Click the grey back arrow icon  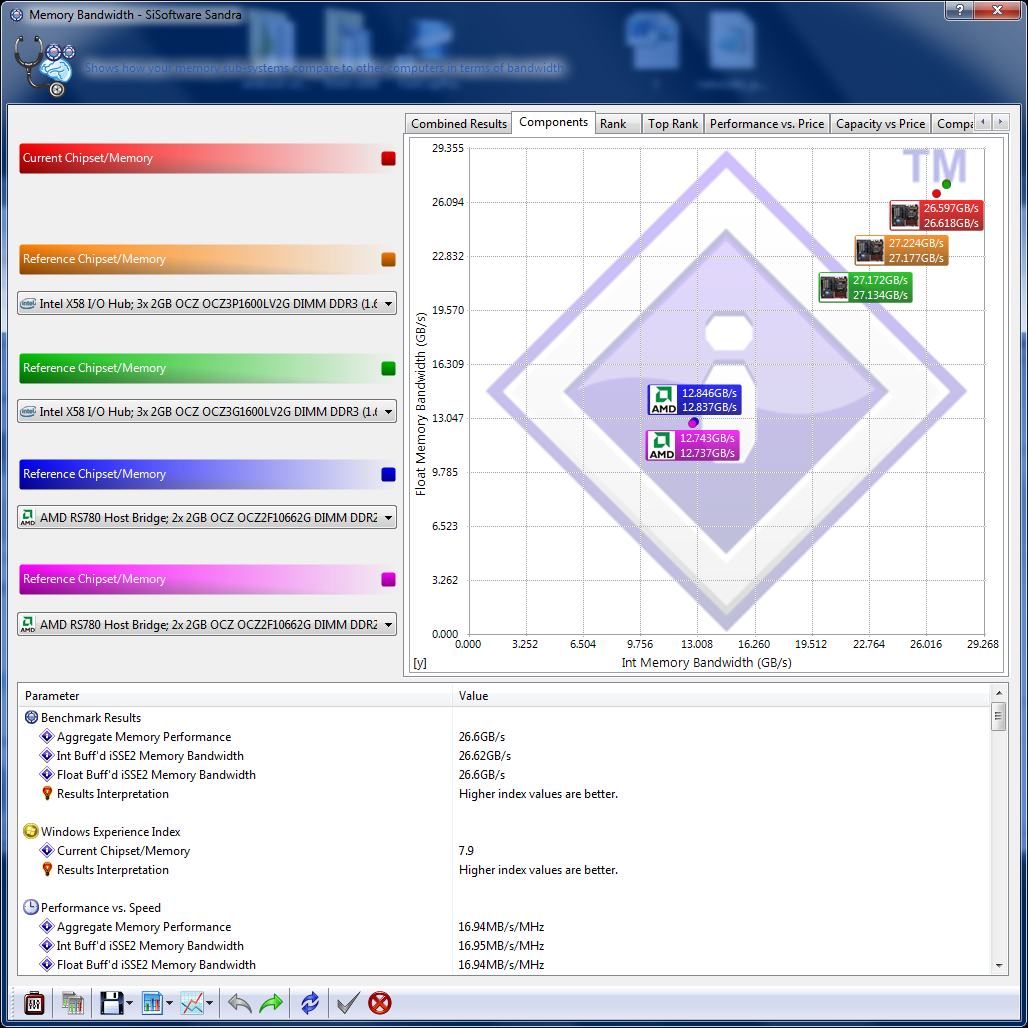coord(239,1003)
